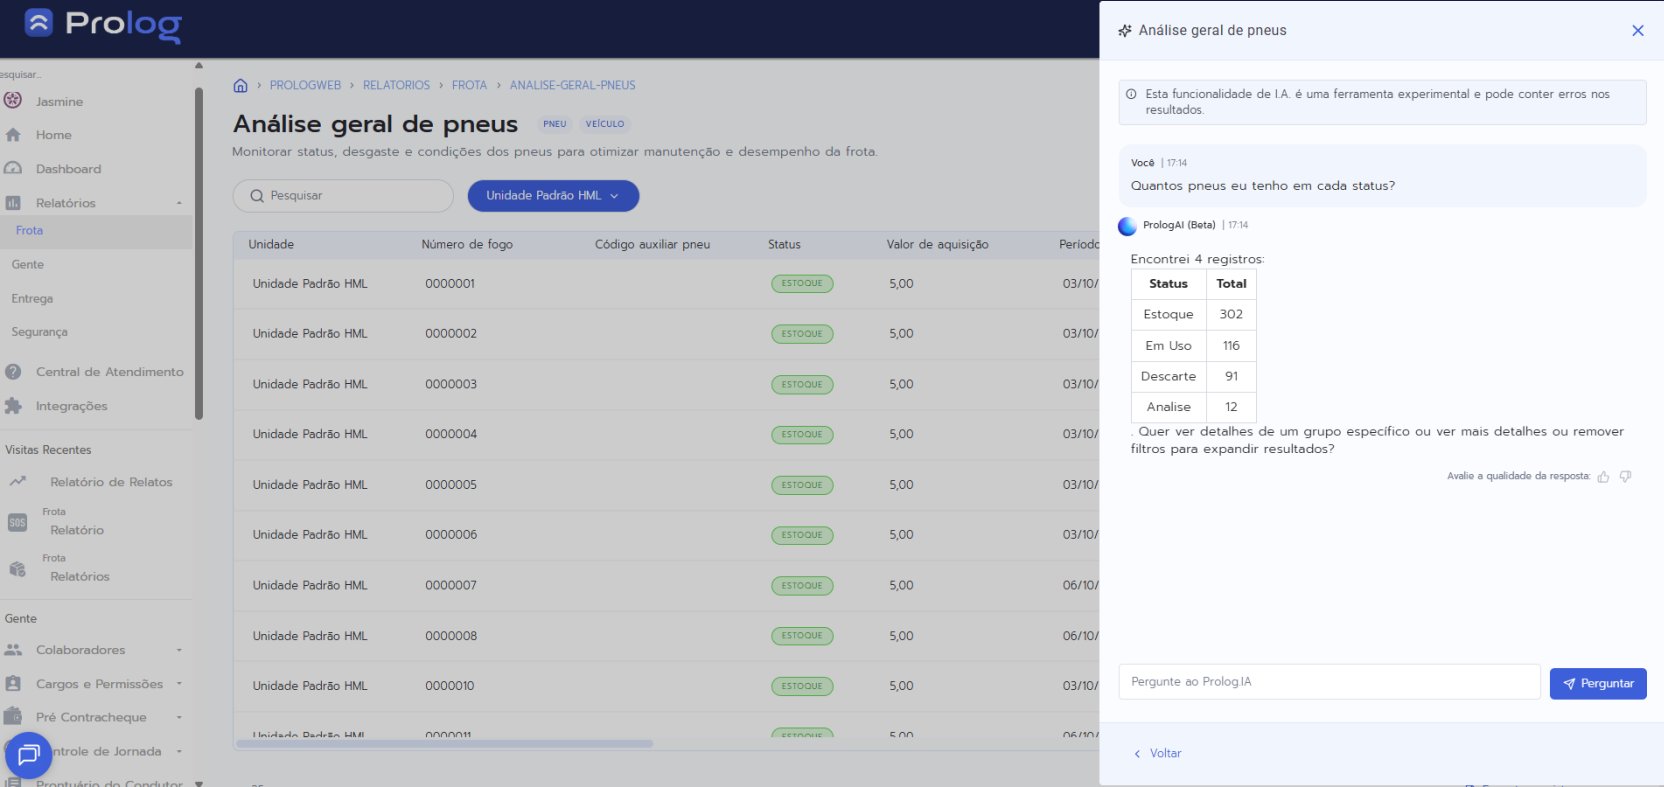This screenshot has width=1664, height=787.
Task: Open Dashboard from the sidebar
Action: click(x=68, y=169)
